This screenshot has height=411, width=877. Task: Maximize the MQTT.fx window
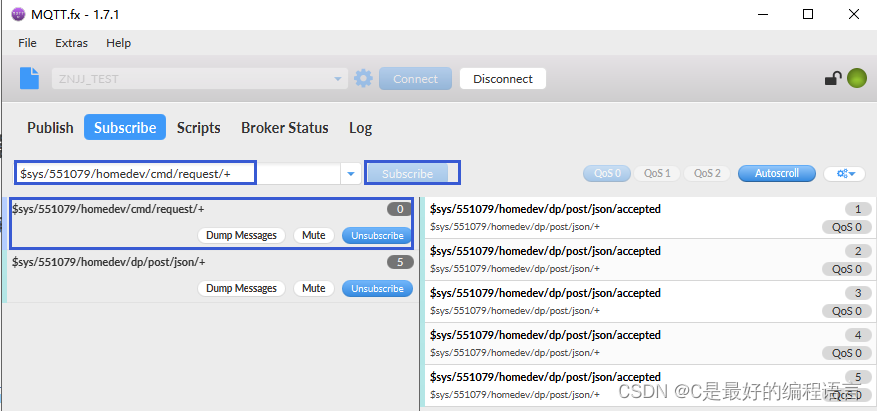coord(808,15)
